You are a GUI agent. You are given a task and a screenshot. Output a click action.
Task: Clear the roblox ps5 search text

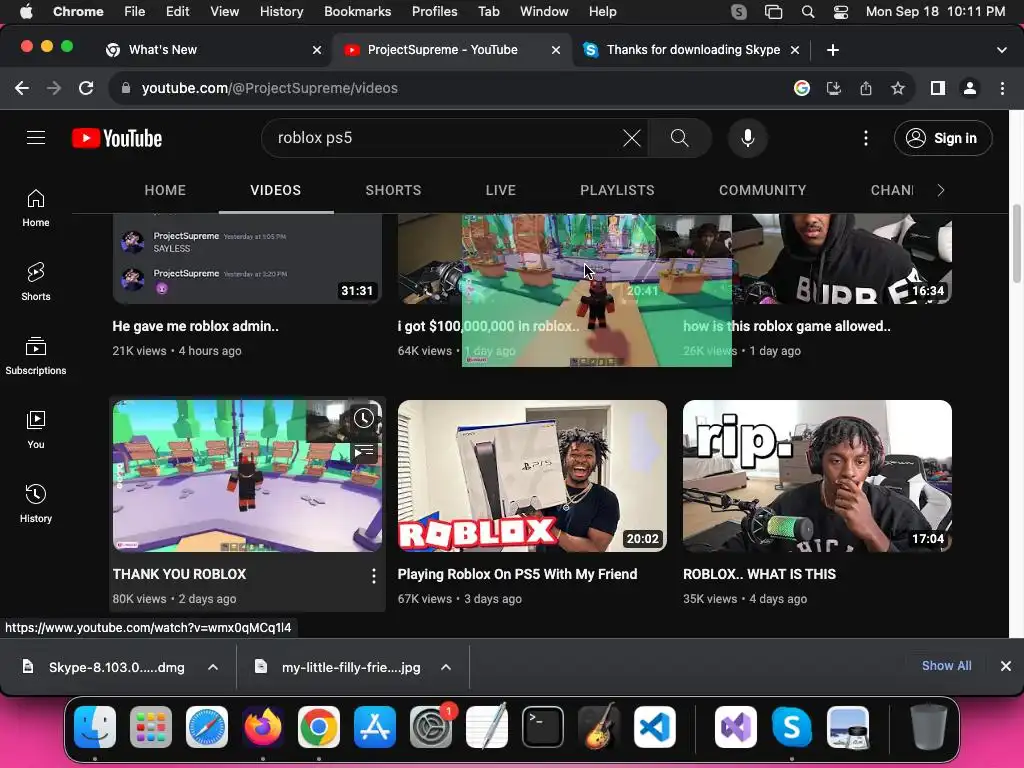coord(632,138)
